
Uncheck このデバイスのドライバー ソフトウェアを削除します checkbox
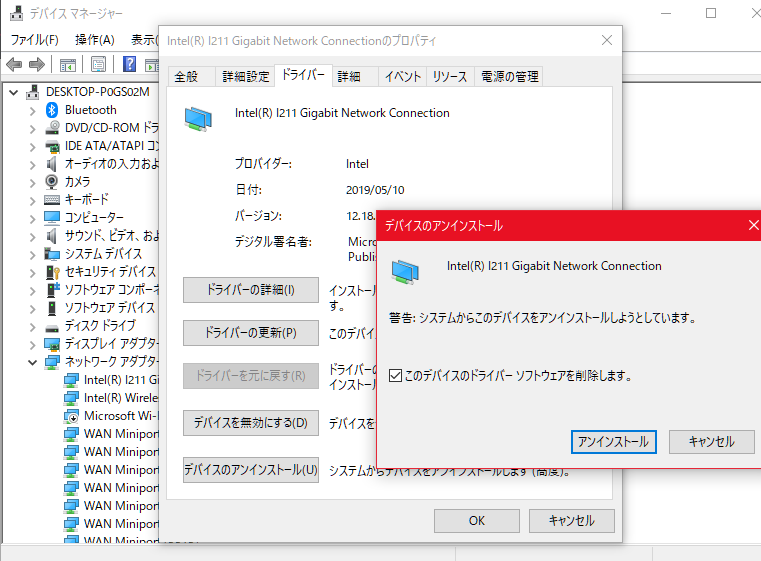click(x=396, y=375)
